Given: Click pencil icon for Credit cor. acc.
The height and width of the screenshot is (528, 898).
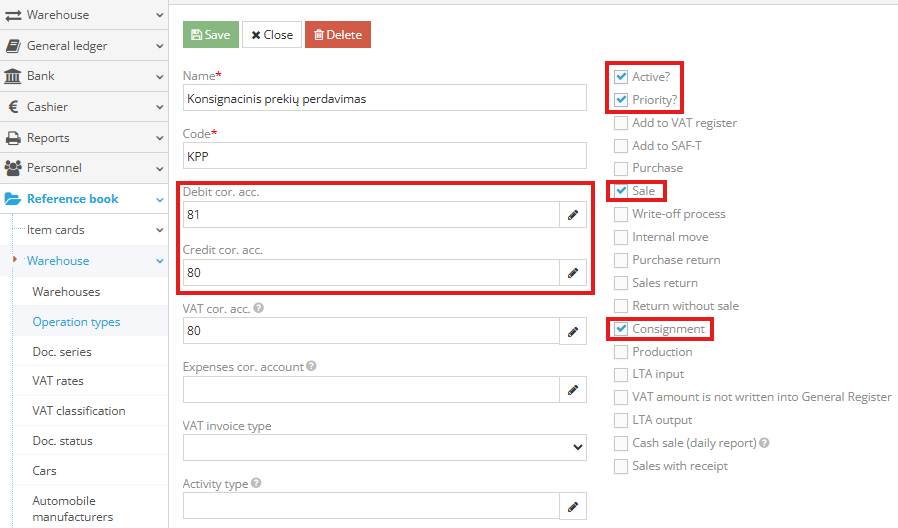Looking at the screenshot, I should pyautogui.click(x=573, y=272).
